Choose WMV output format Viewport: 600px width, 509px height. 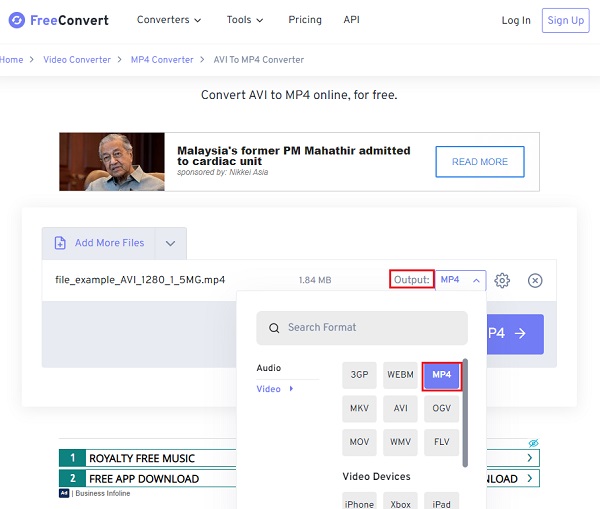(x=400, y=442)
